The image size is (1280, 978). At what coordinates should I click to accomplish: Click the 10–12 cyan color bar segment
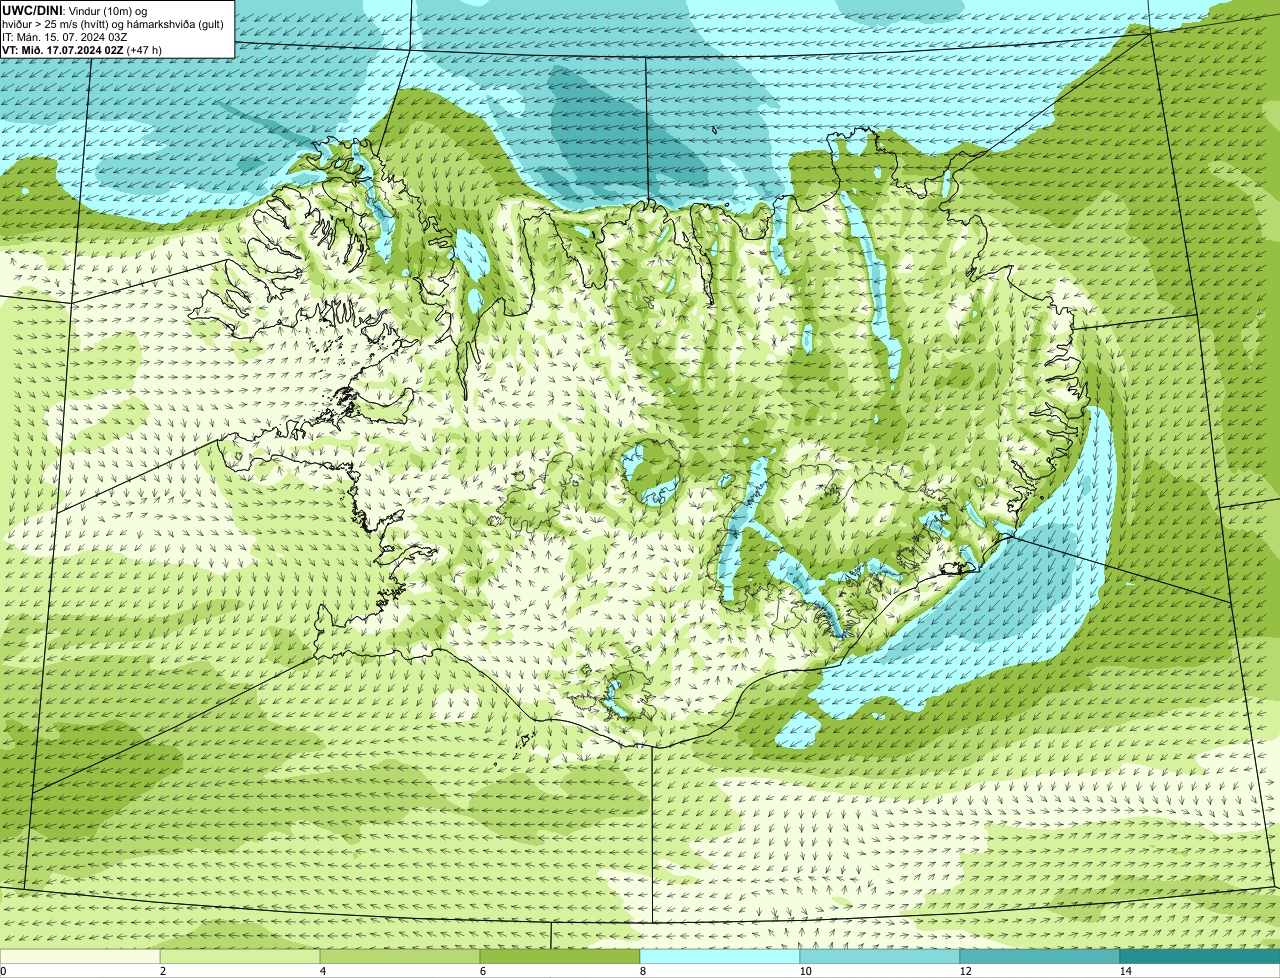click(x=880, y=956)
